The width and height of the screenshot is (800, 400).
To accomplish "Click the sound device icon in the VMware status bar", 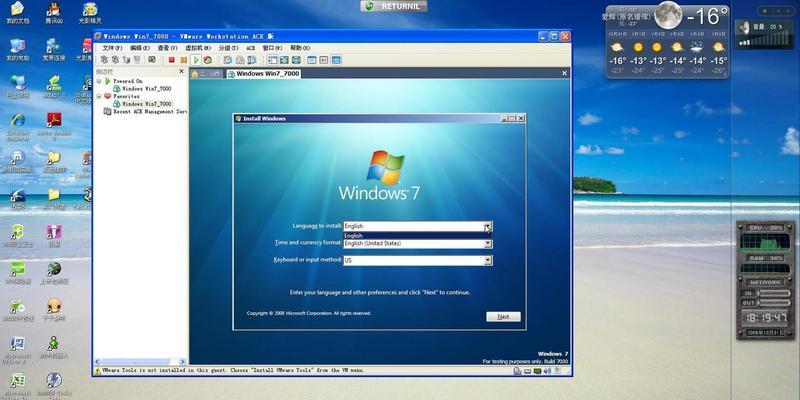I will click(547, 371).
